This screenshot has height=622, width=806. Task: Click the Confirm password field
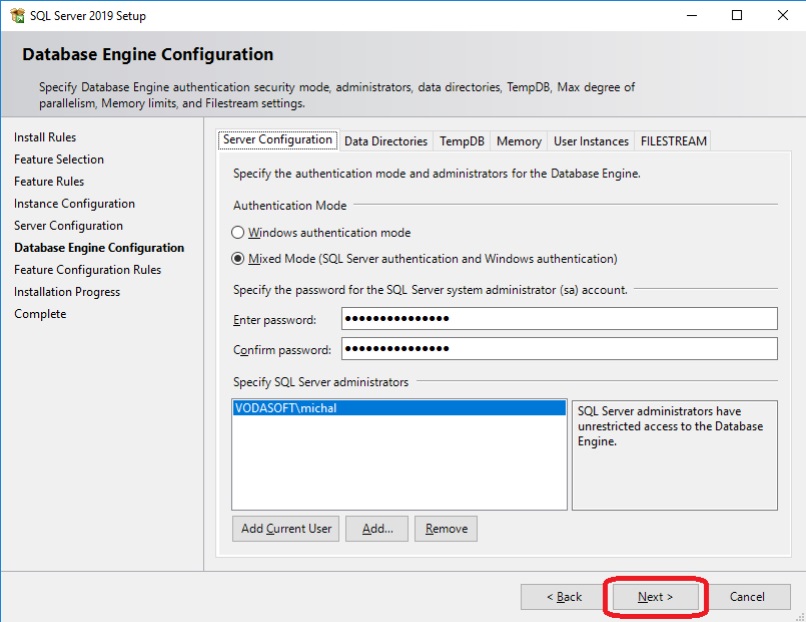(x=559, y=349)
